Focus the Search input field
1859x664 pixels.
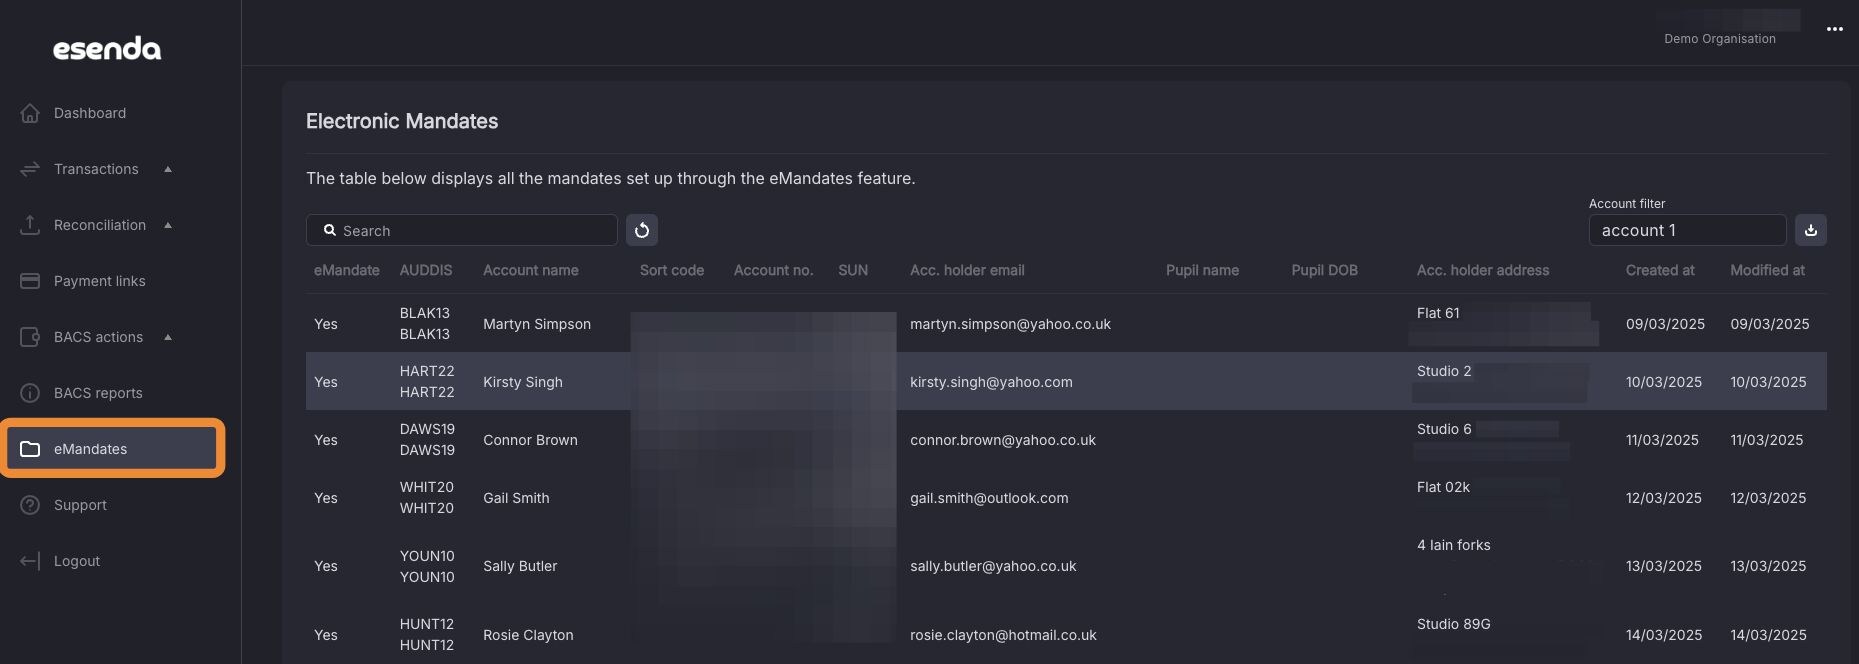pos(462,230)
